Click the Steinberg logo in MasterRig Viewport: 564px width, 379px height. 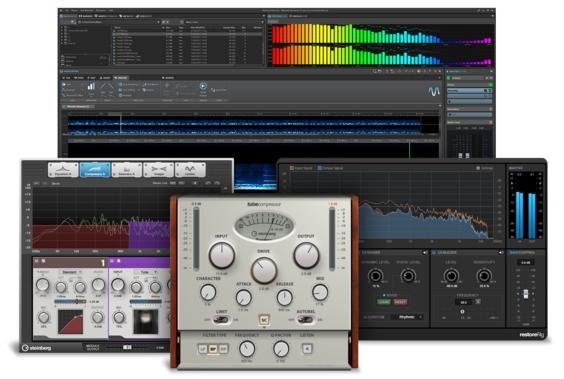click(x=37, y=348)
